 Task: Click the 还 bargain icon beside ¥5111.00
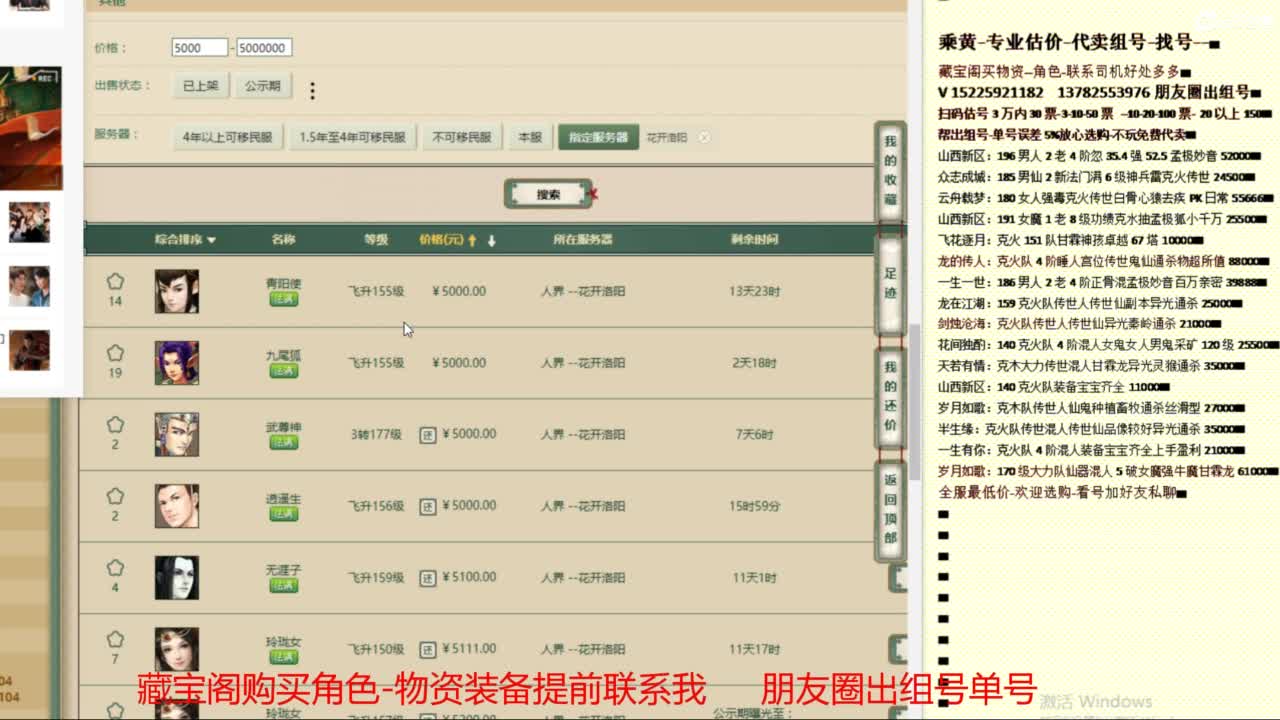428,649
